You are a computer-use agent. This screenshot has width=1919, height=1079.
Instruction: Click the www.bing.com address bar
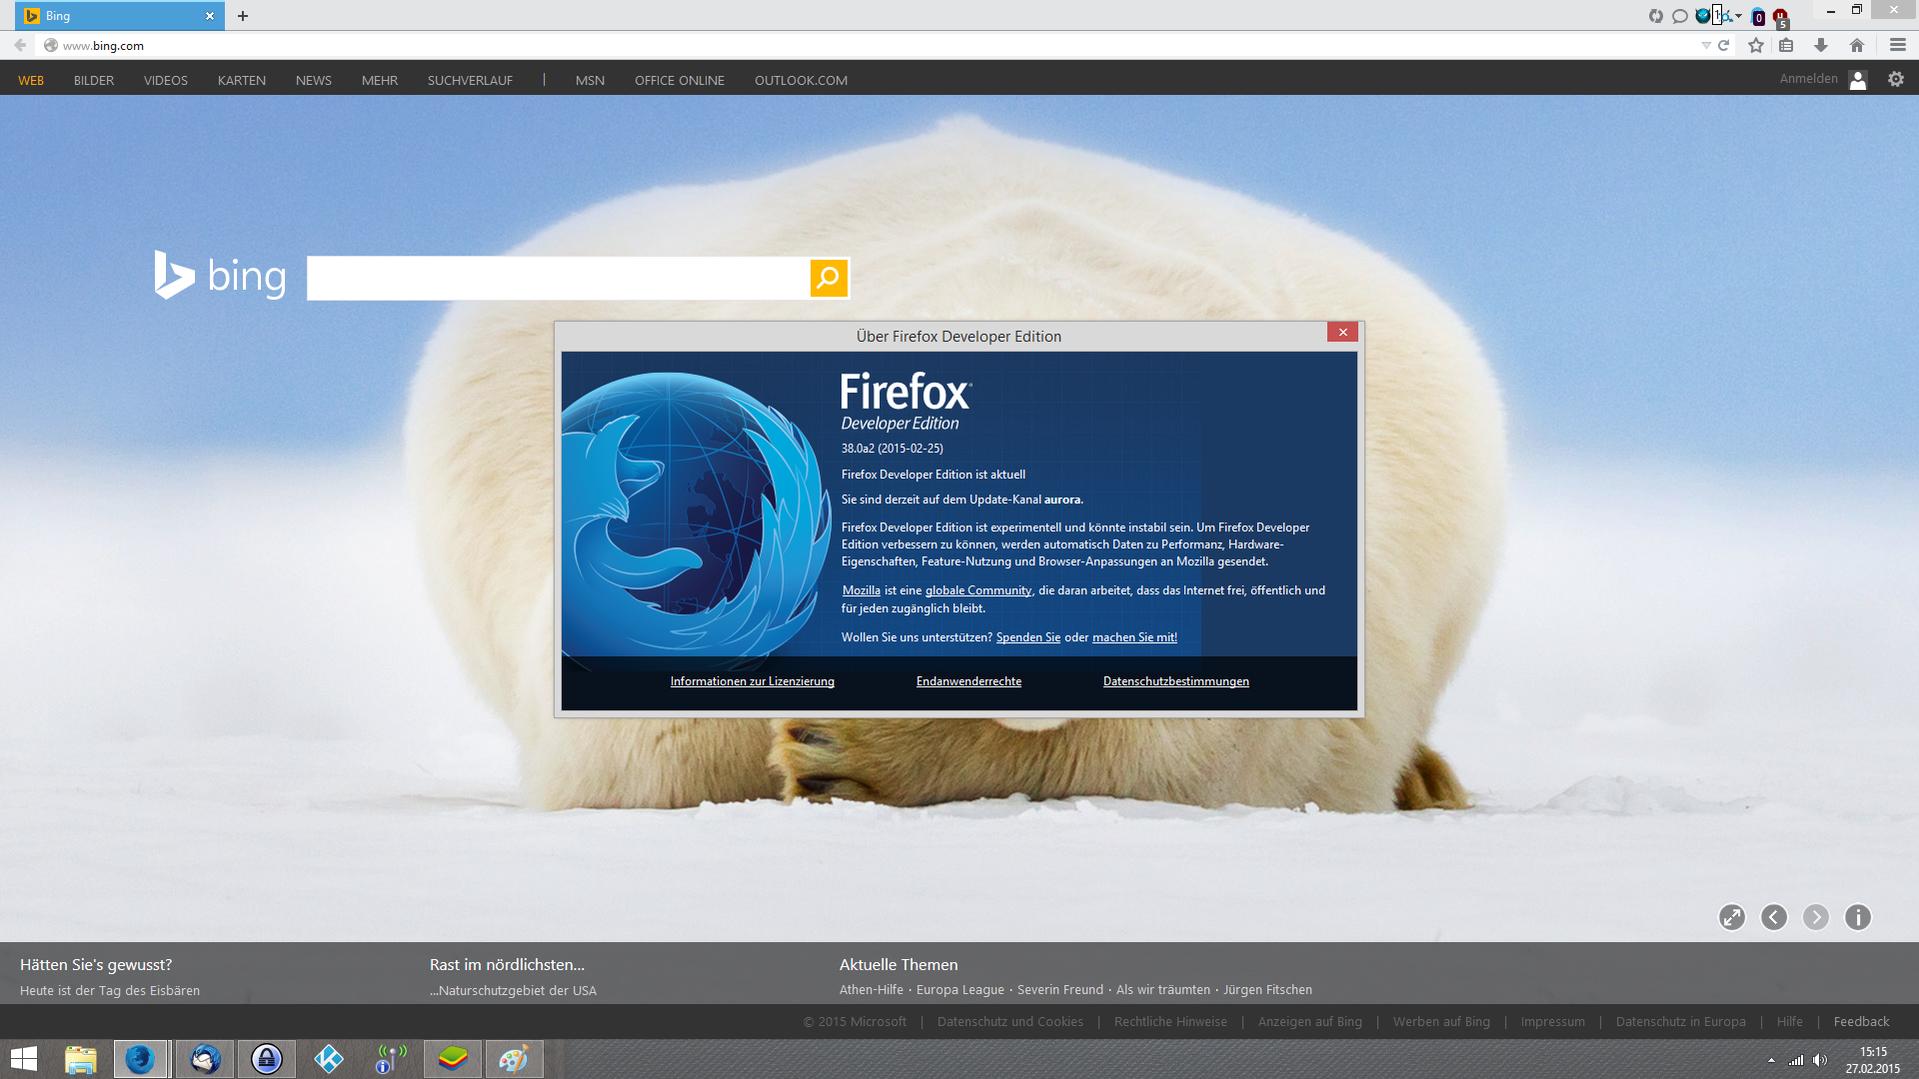click(870, 46)
